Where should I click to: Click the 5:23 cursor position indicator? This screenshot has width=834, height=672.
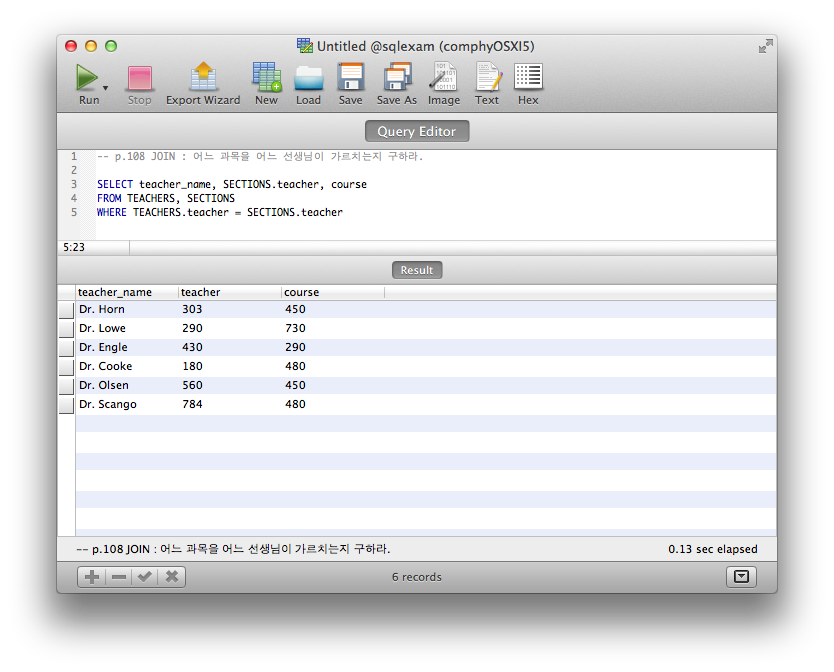tap(74, 247)
